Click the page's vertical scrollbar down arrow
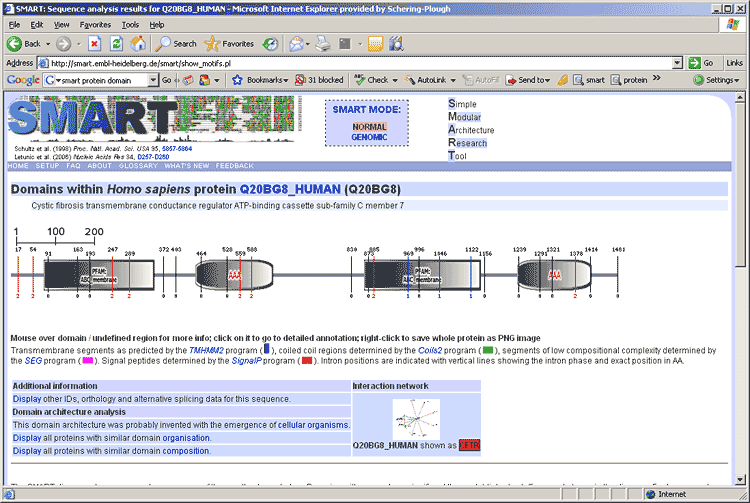Screen dimensions: 750x503 pos(740,480)
